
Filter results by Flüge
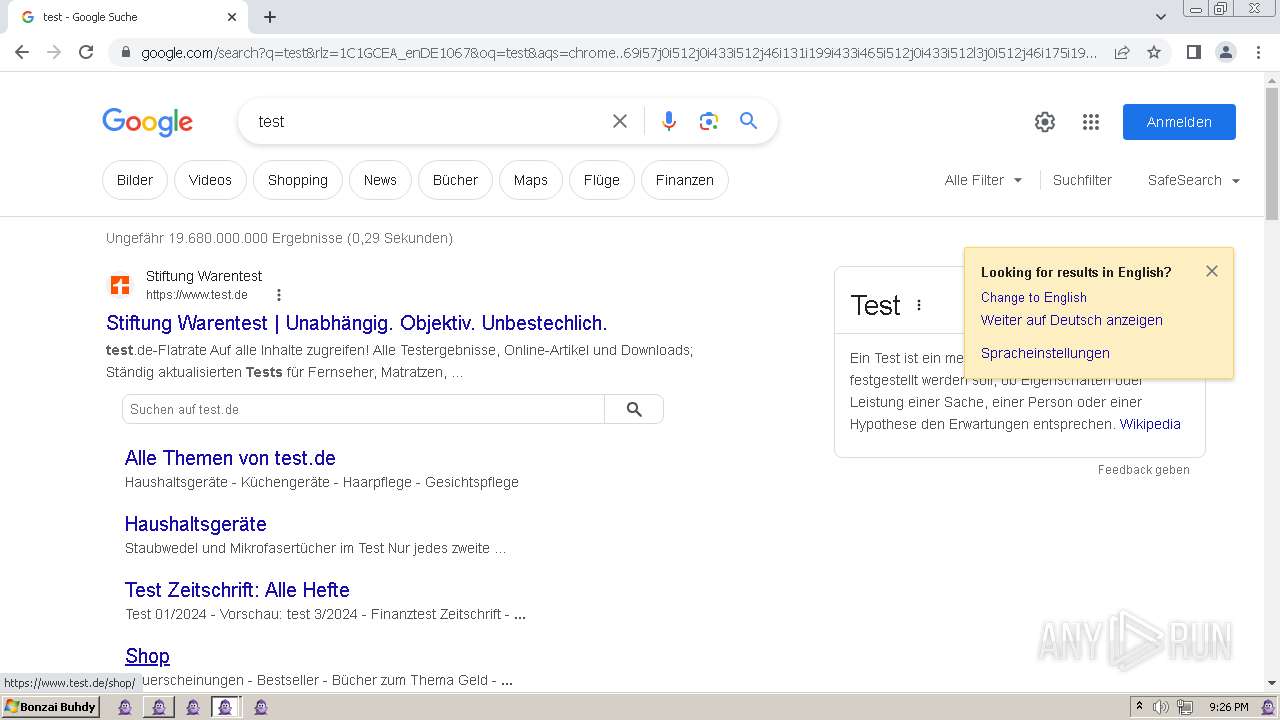click(602, 180)
